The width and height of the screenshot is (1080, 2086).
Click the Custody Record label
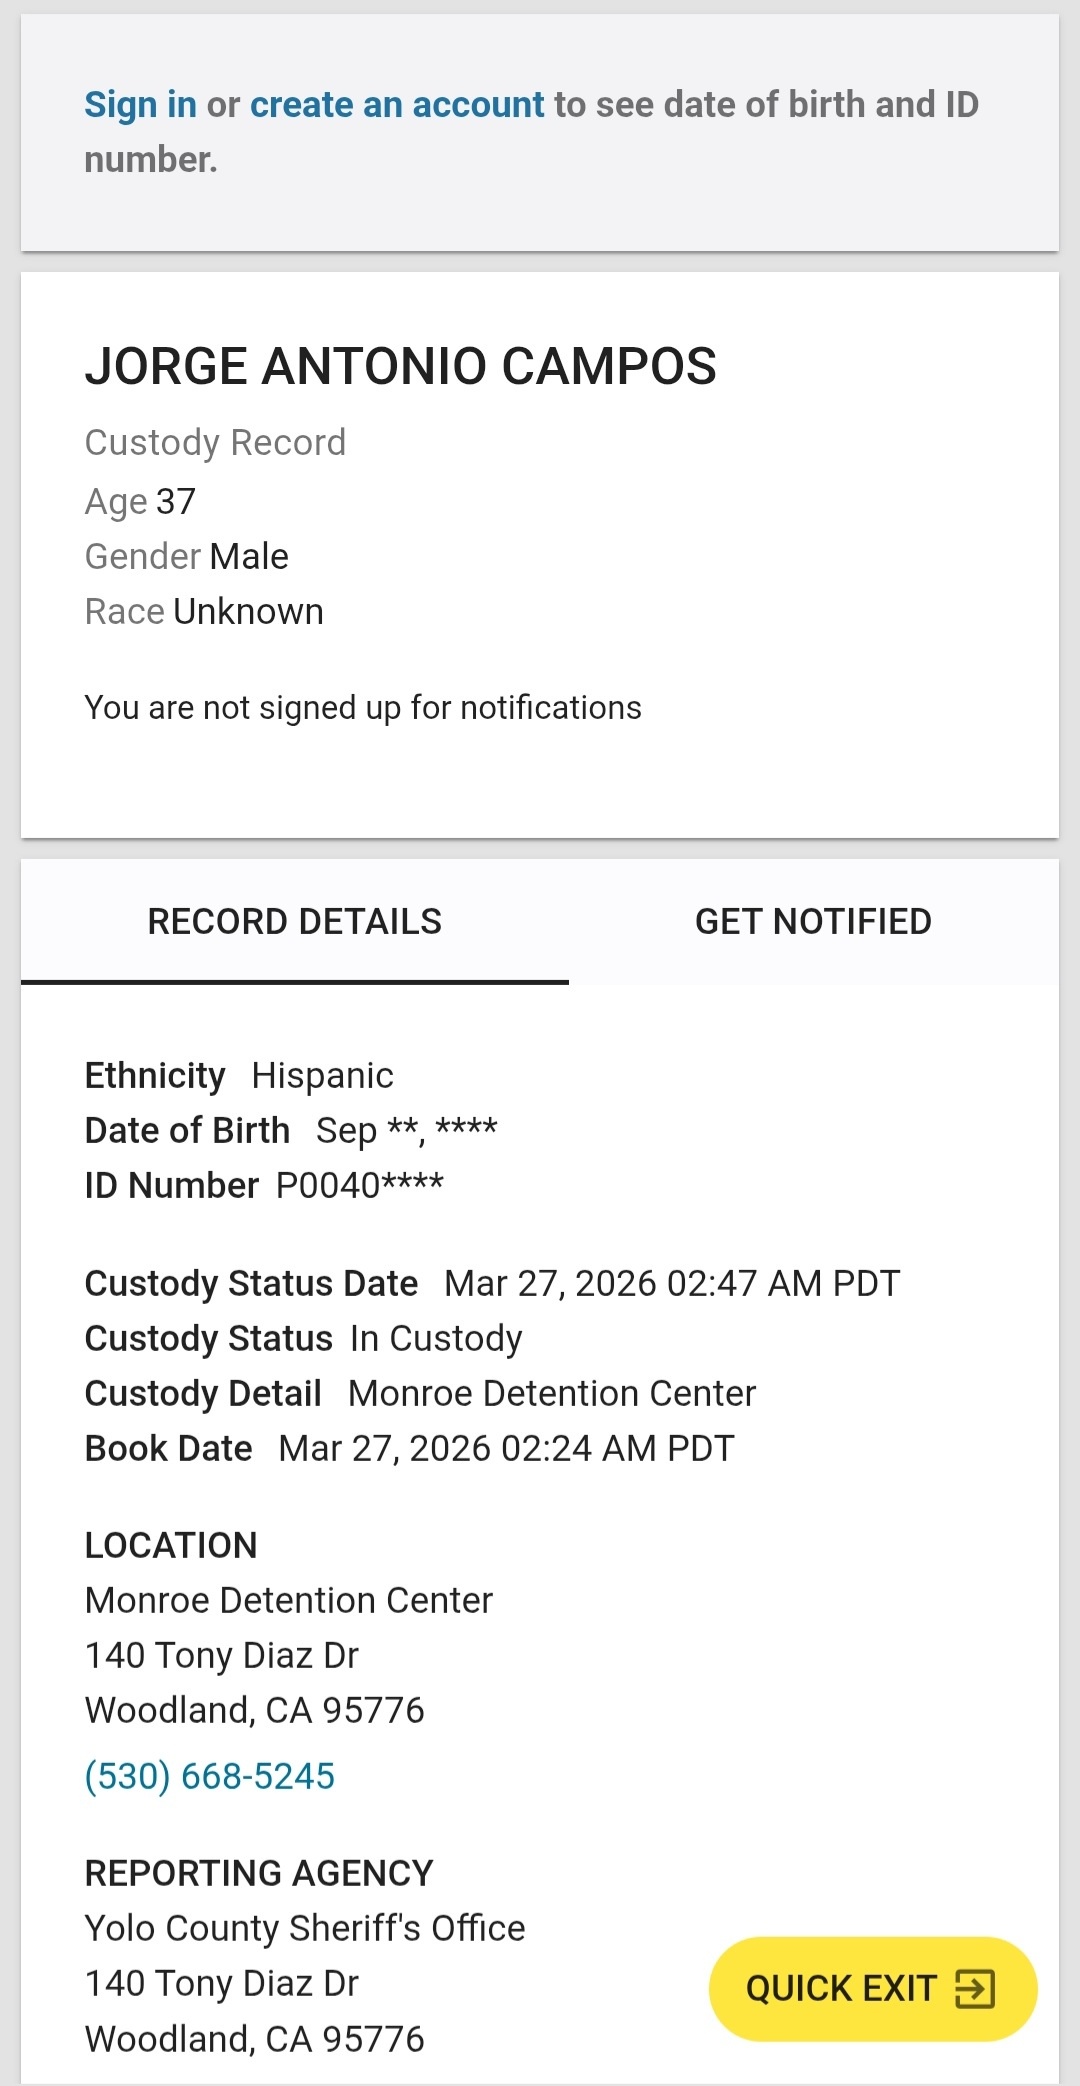point(215,442)
